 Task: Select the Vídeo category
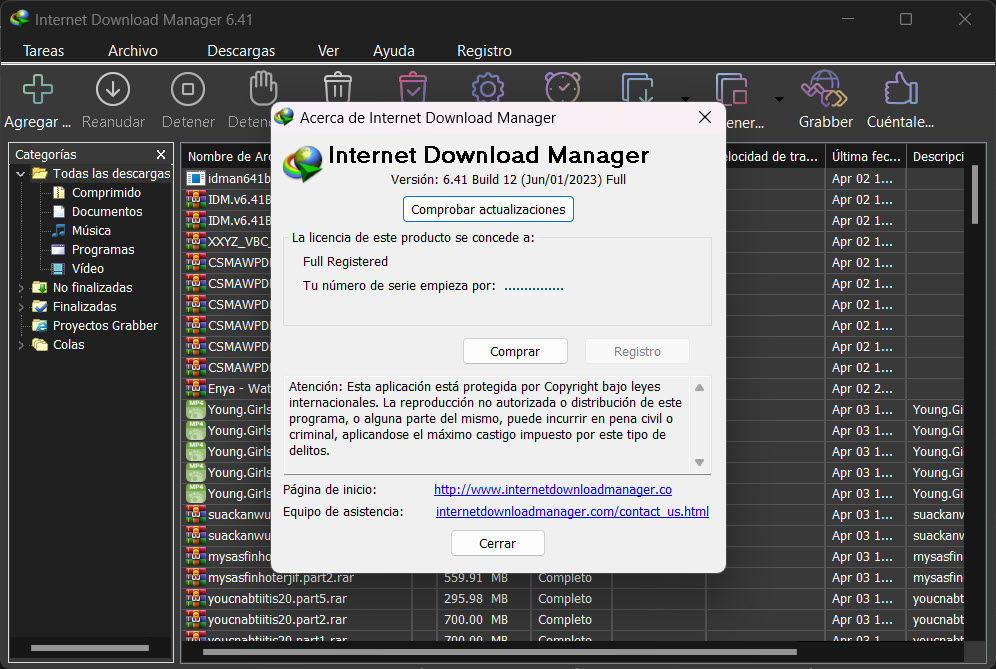[88, 269]
